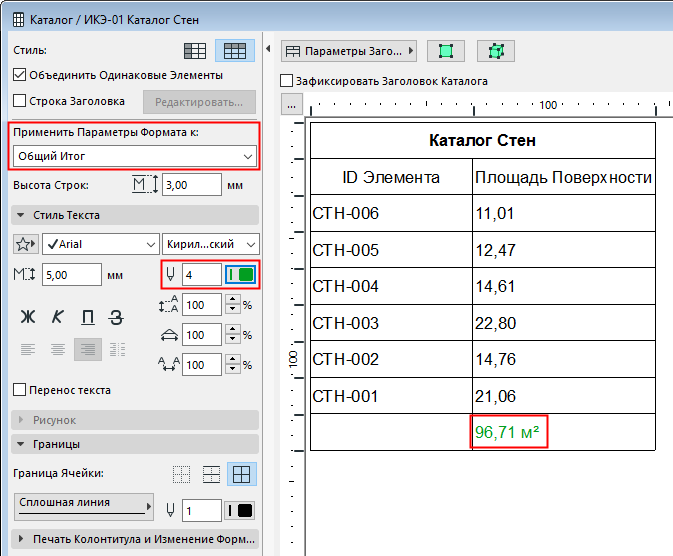Screen dimensions: 673x556
Task: Open the Кирил...ский encoding dropdown
Action: pyautogui.click(x=211, y=244)
